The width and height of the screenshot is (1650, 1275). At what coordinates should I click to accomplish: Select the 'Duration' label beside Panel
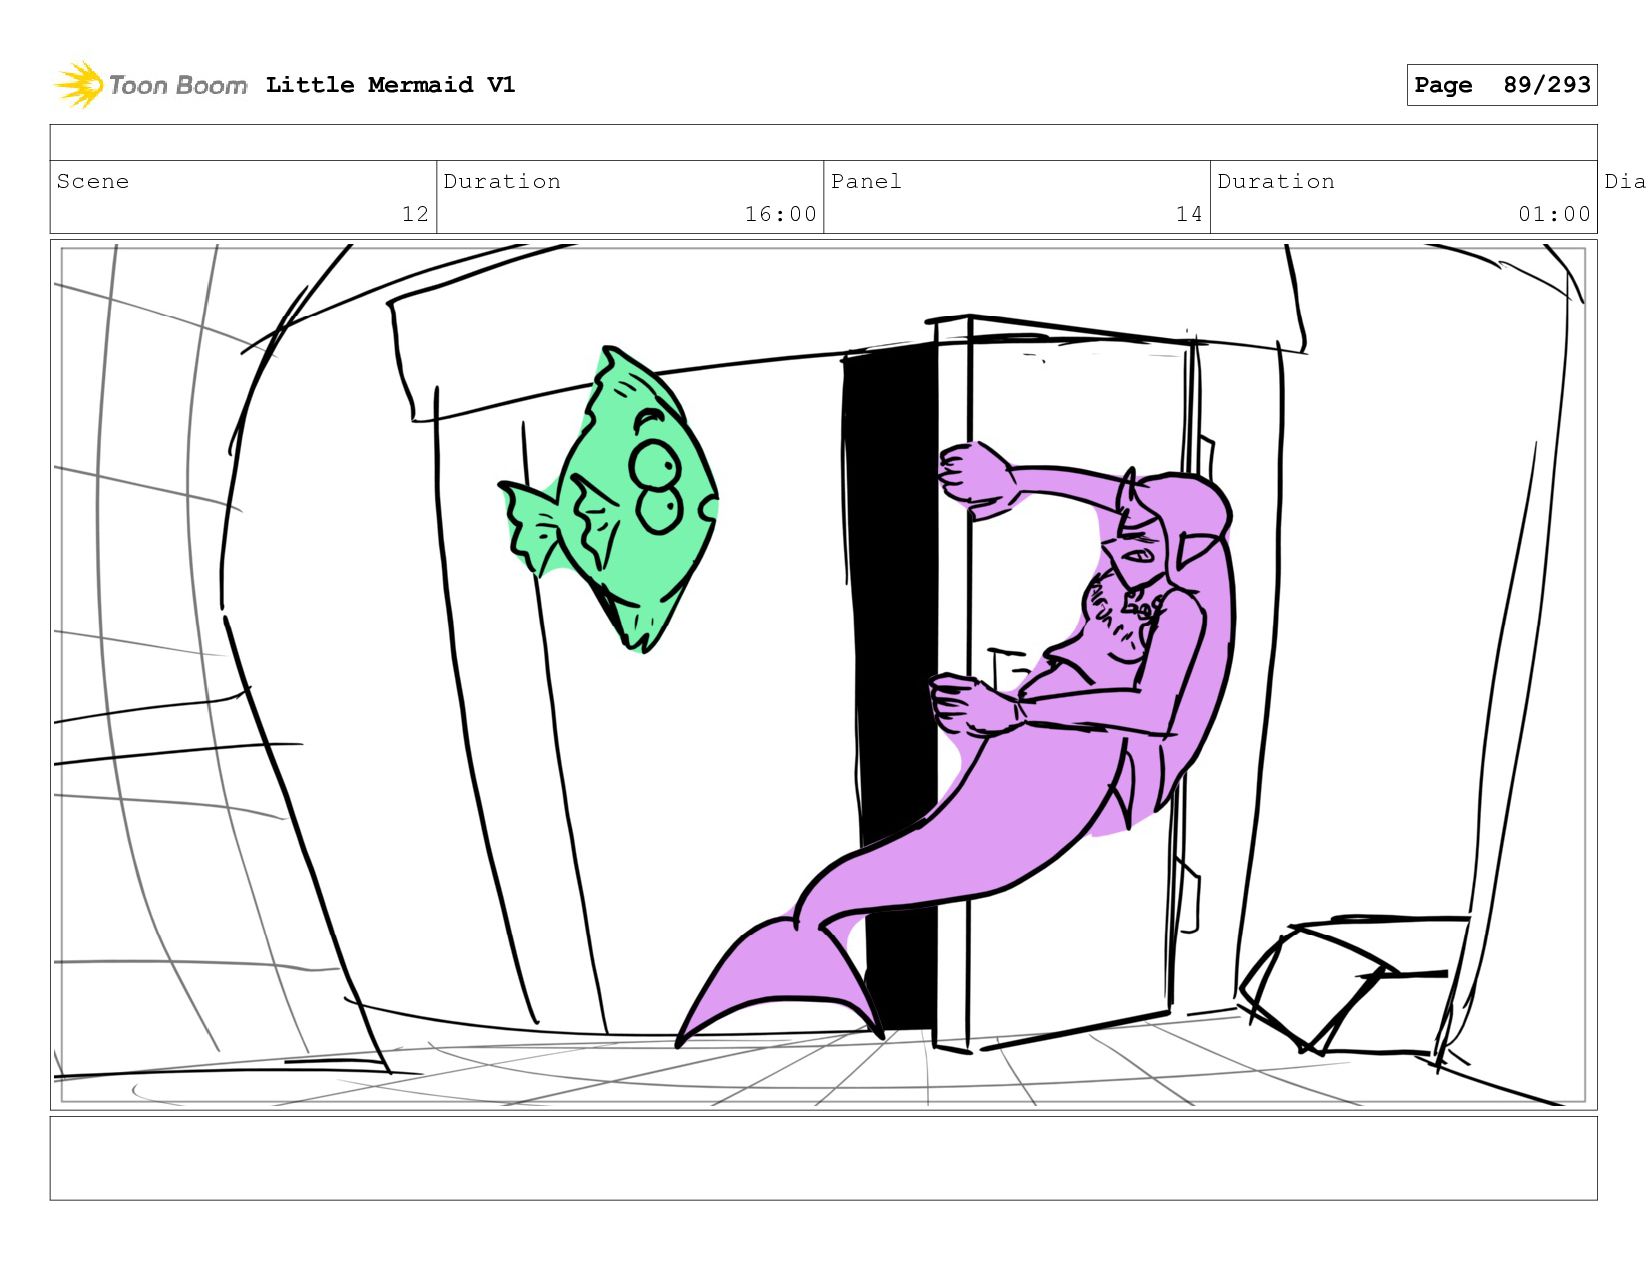1276,181
